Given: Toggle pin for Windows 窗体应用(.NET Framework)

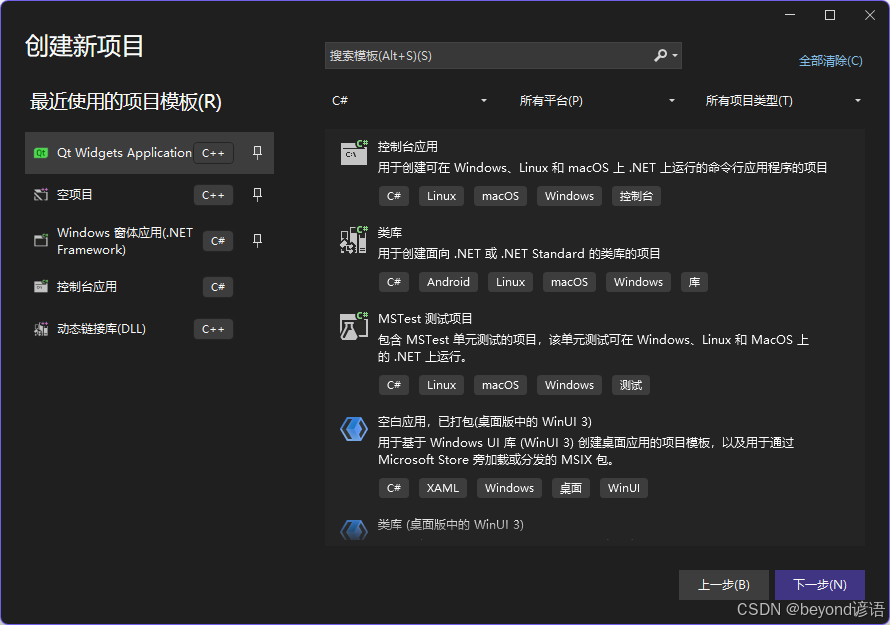Looking at the screenshot, I should pyautogui.click(x=257, y=241).
